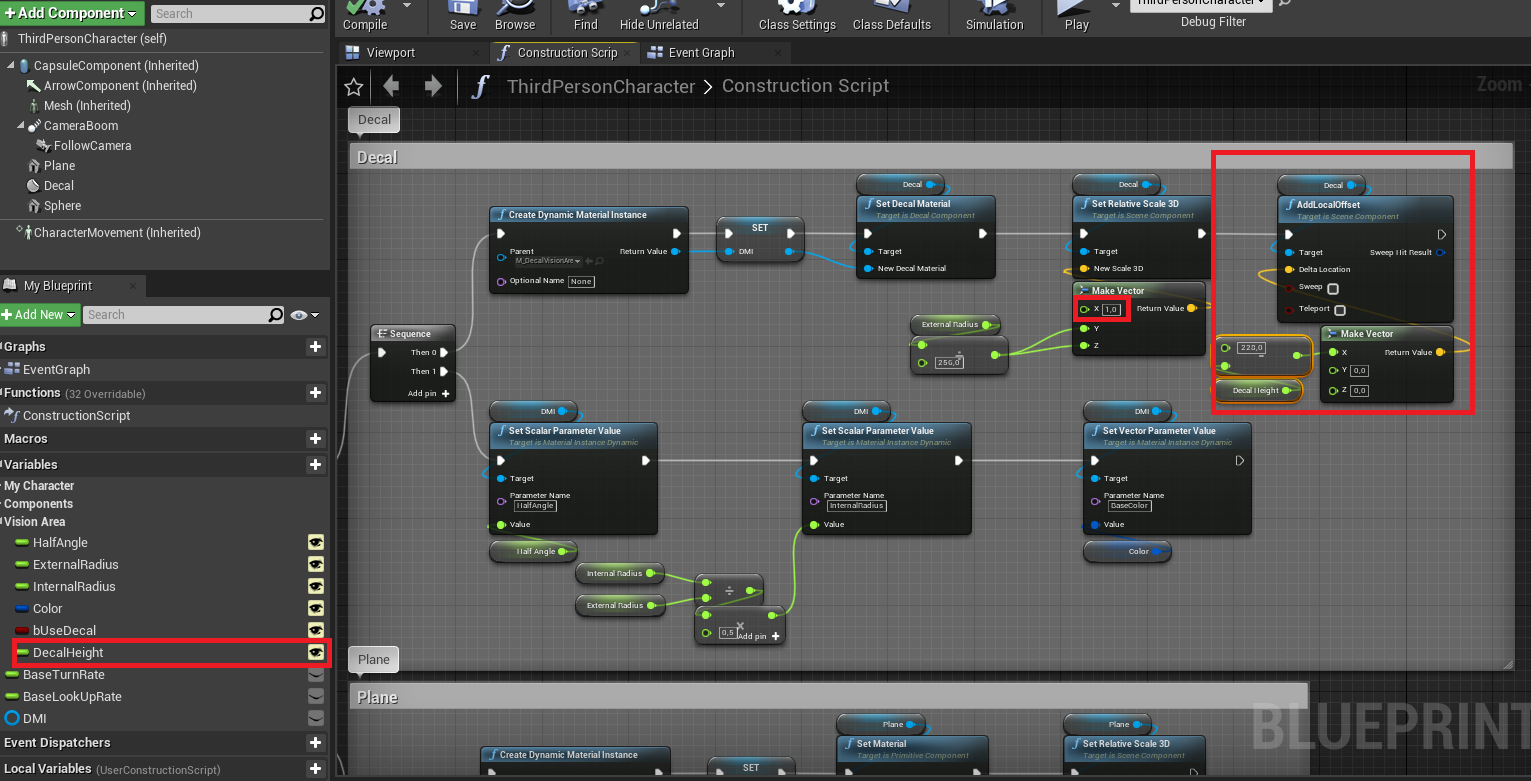Expand the Add New dropdown in My Blueprint
Viewport: 1531px width, 781px height.
40,315
